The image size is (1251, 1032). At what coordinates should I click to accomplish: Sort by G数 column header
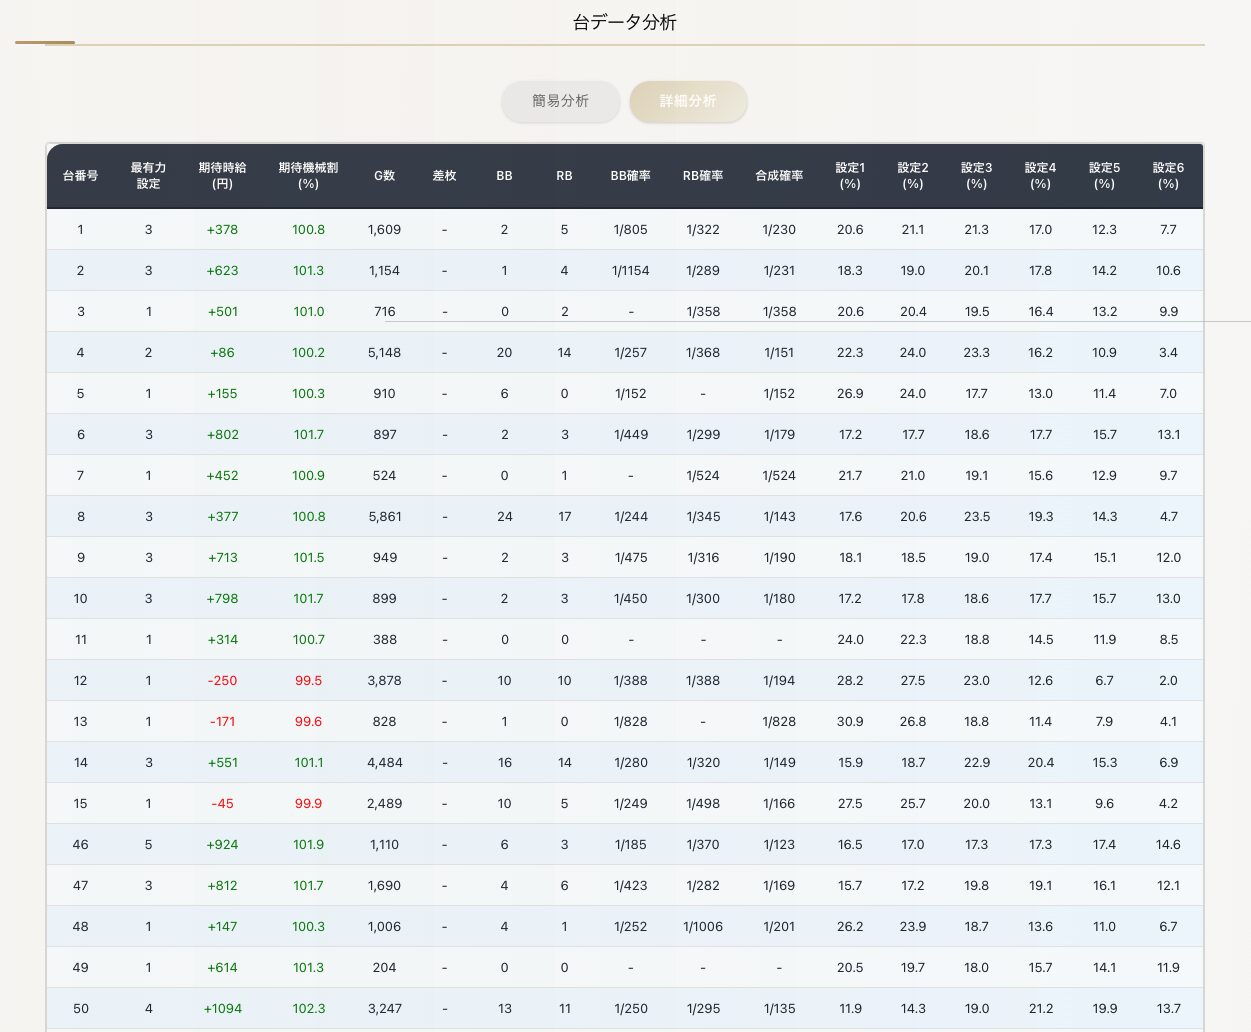pos(384,176)
